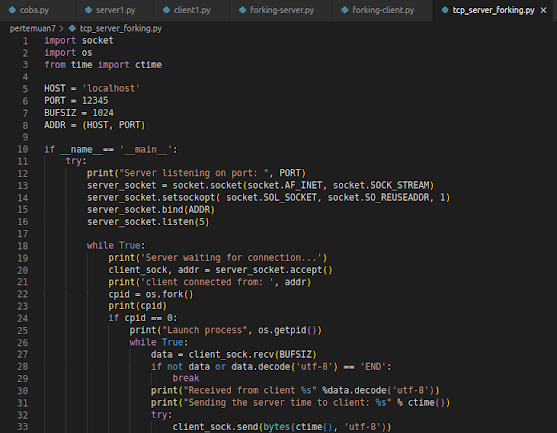The image size is (557, 433).
Task: Click 'Server waiting for connection...' string
Action: 233,258
